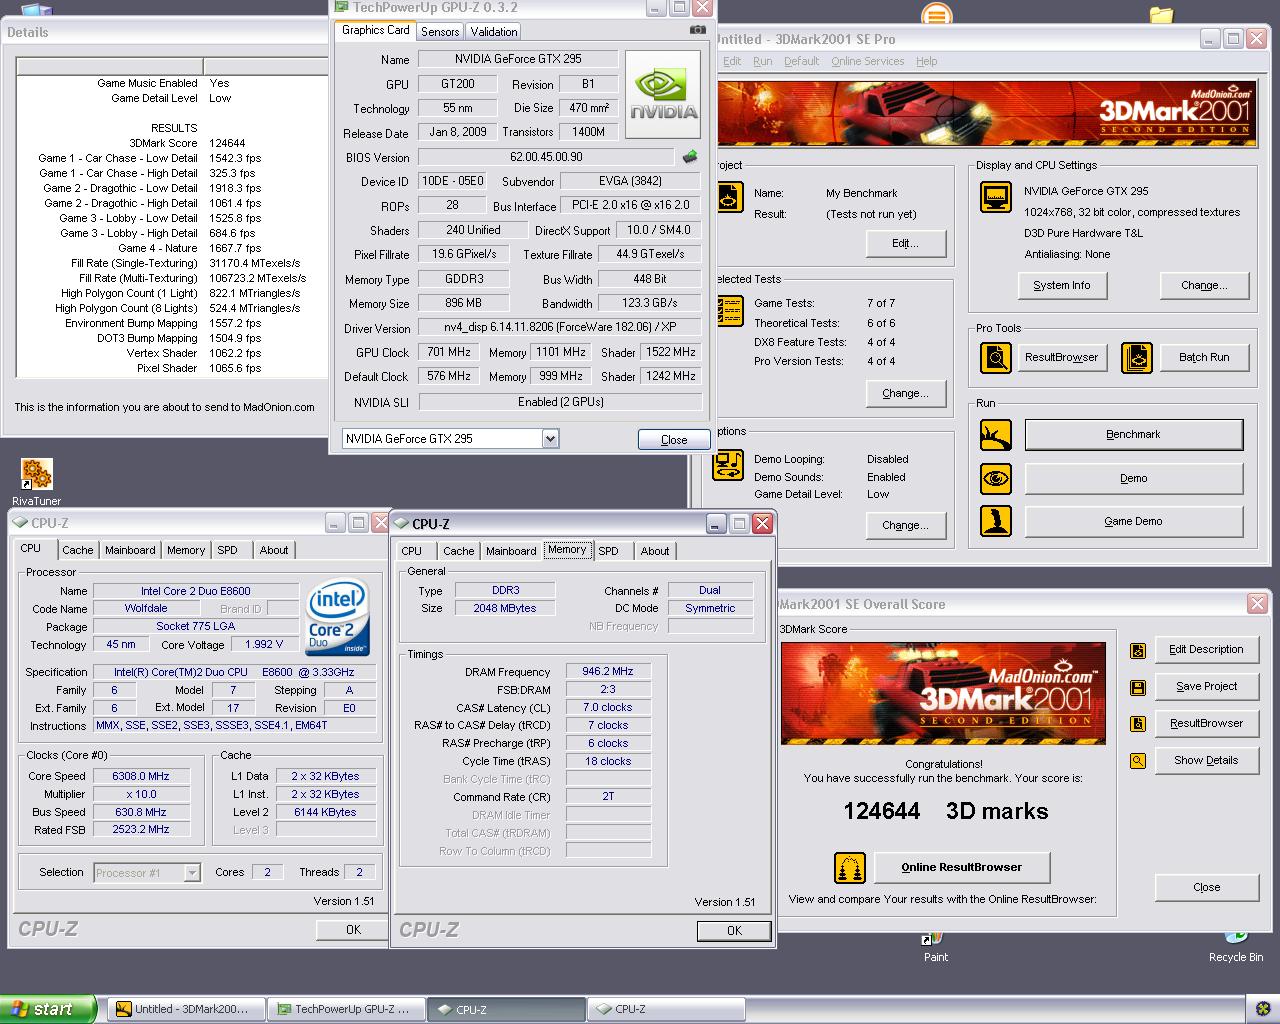Click the Change... button in Display settings
Image resolution: width=1280 pixels, height=1024 pixels.
coord(1204,286)
